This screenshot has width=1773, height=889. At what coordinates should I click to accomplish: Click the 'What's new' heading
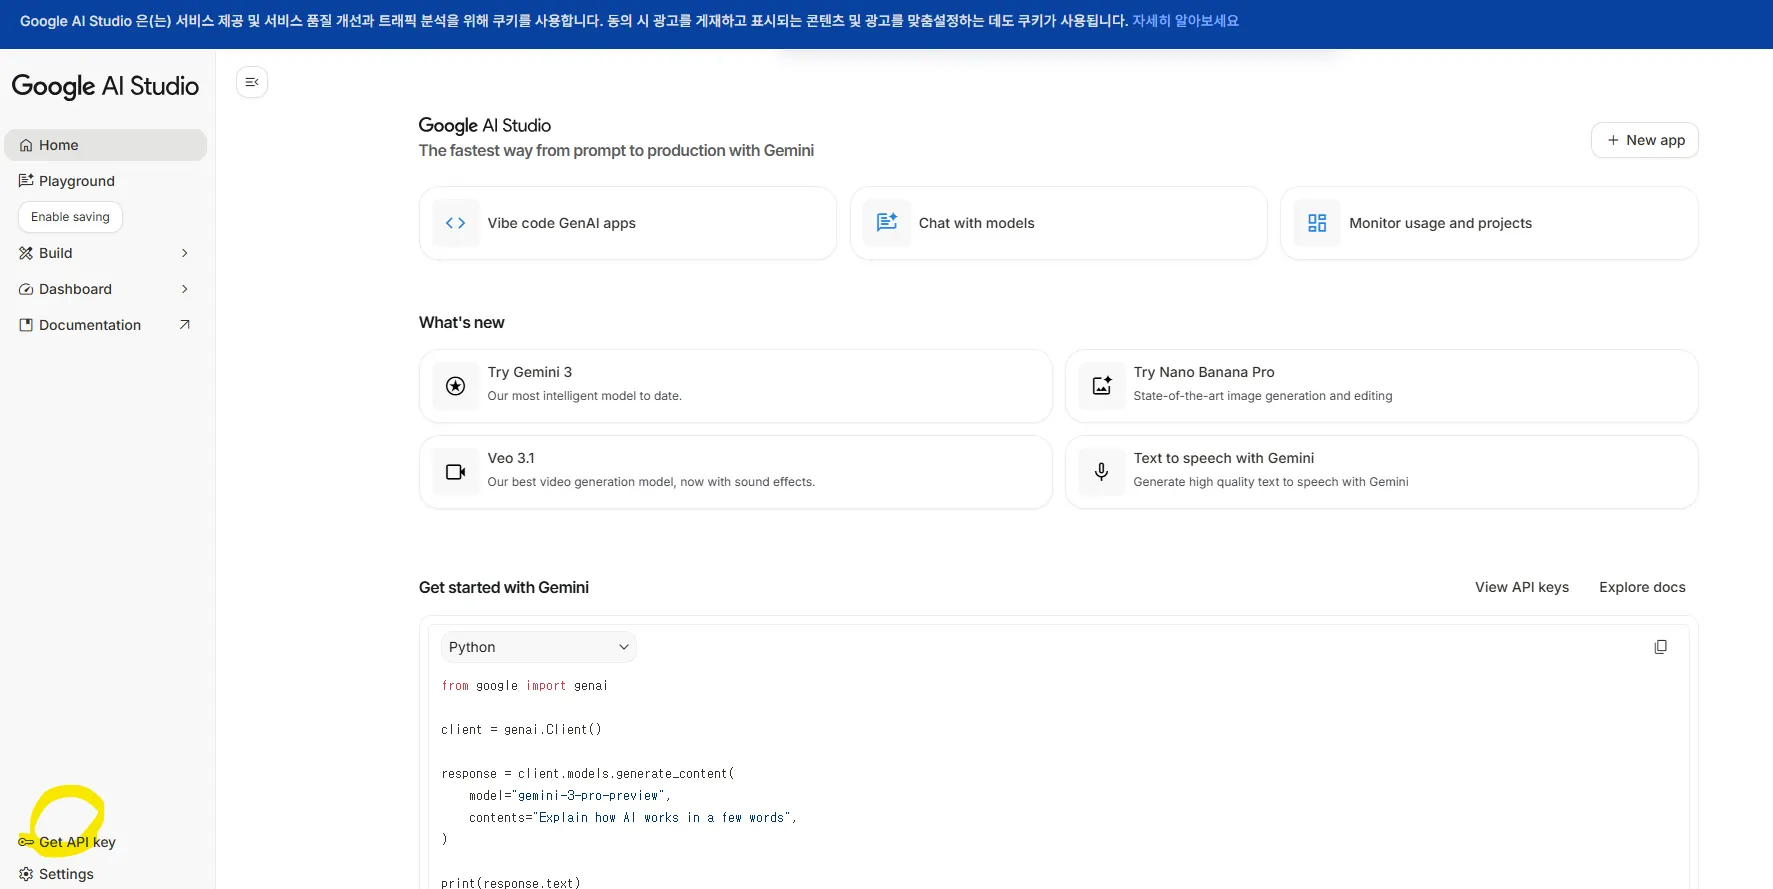click(462, 322)
